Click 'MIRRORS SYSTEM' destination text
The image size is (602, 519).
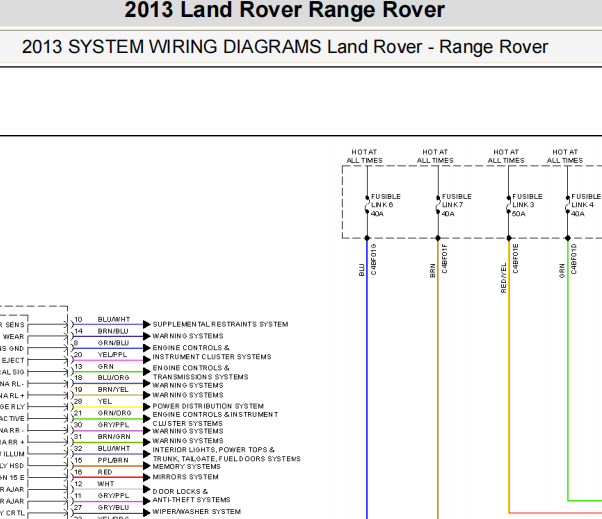click(185, 477)
